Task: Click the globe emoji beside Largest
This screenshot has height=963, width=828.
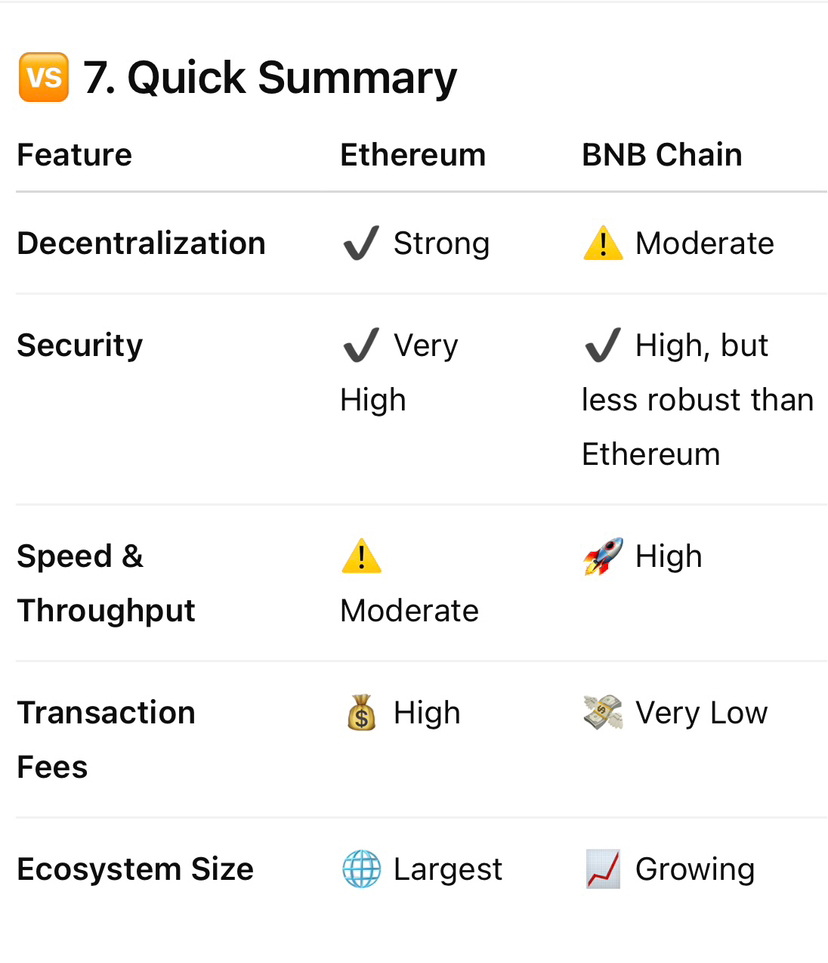Action: [361, 869]
